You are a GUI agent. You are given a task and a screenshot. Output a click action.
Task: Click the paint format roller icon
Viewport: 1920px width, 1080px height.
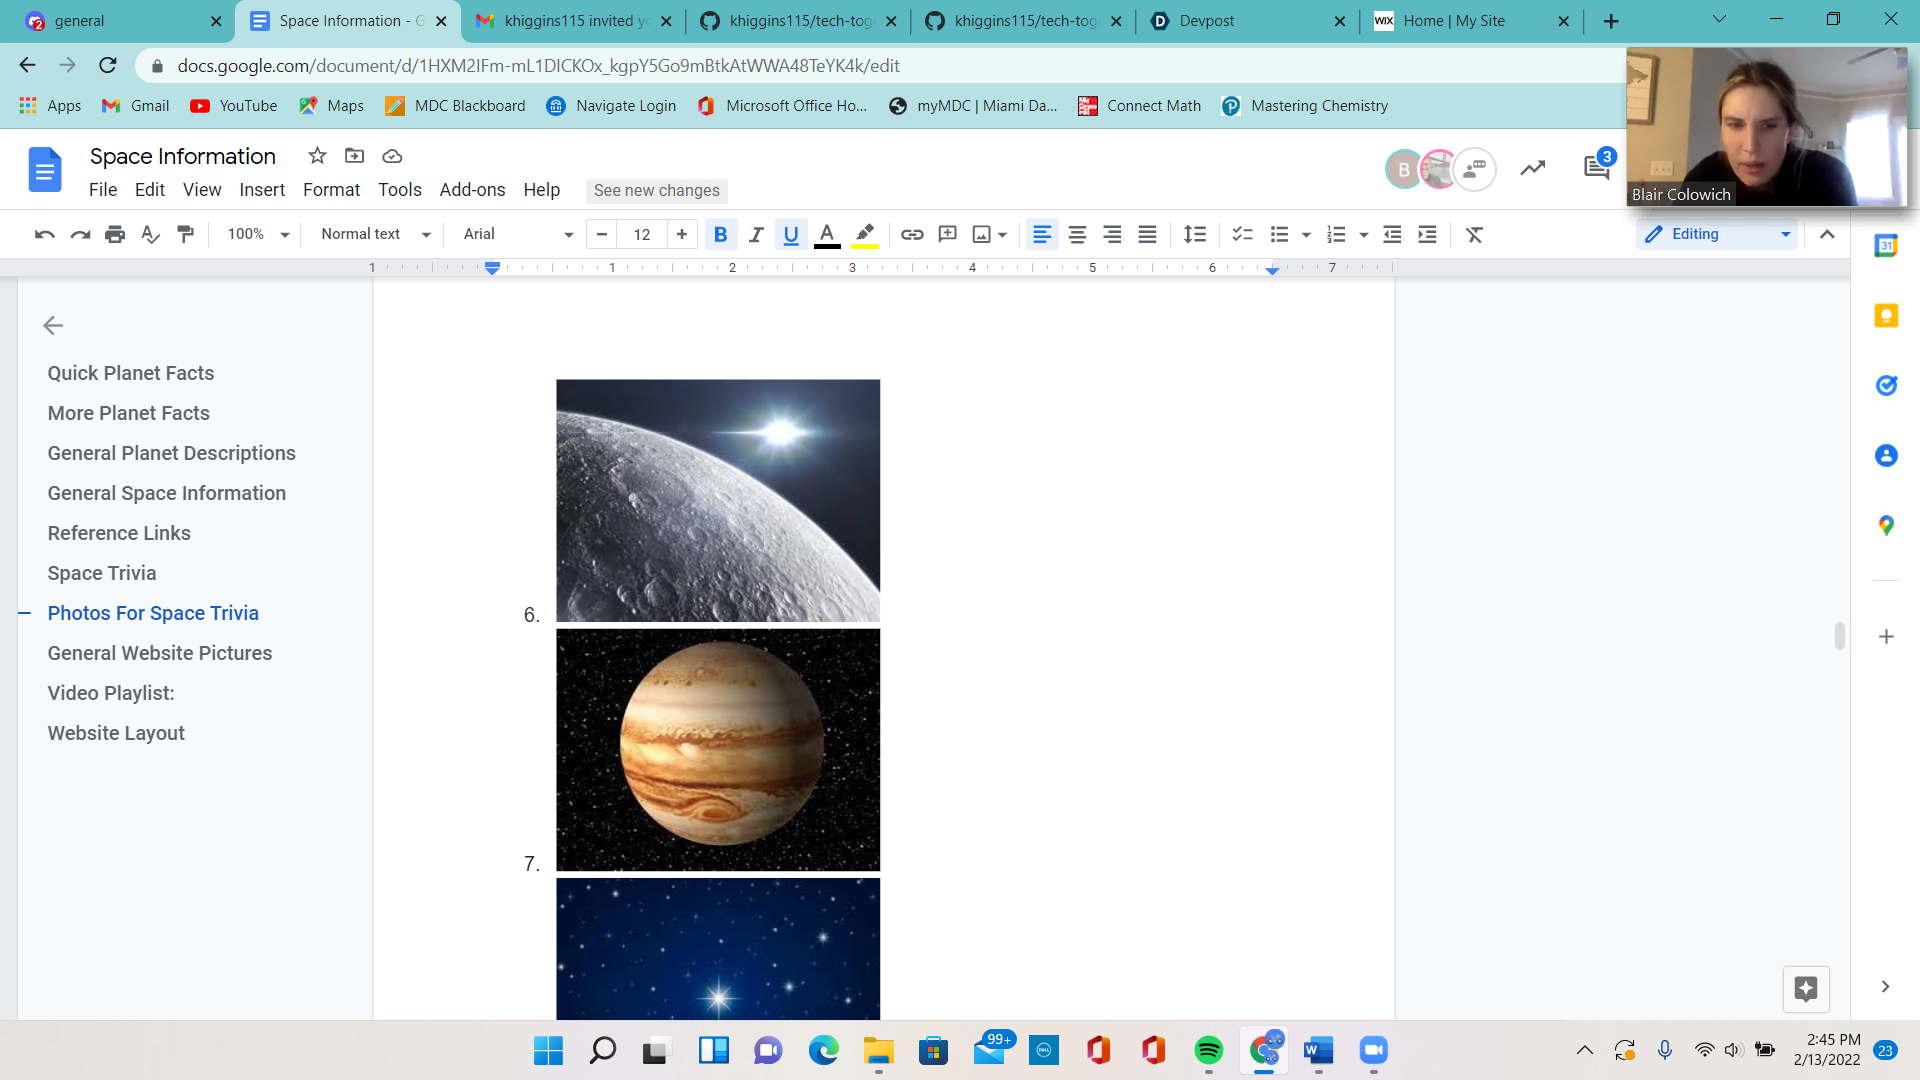pyautogui.click(x=185, y=234)
